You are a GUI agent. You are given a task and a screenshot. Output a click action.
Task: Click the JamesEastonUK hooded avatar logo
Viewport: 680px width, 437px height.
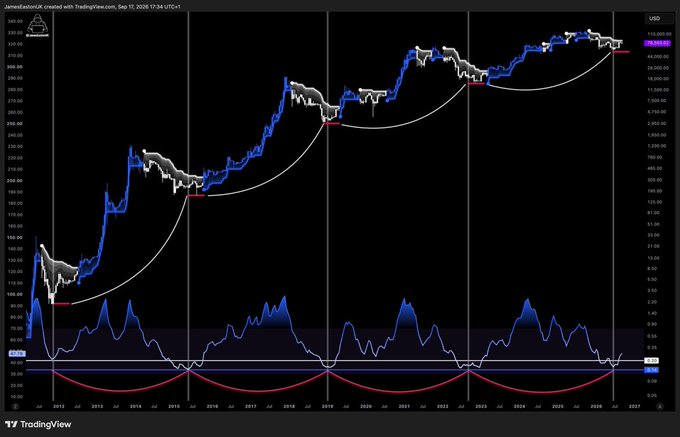pos(37,24)
